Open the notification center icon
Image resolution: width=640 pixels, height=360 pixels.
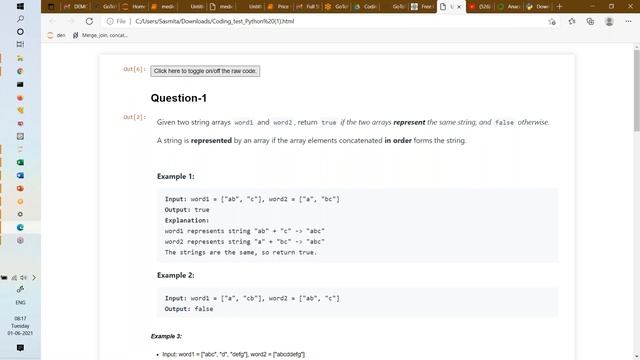pyautogui.click(x=20, y=348)
